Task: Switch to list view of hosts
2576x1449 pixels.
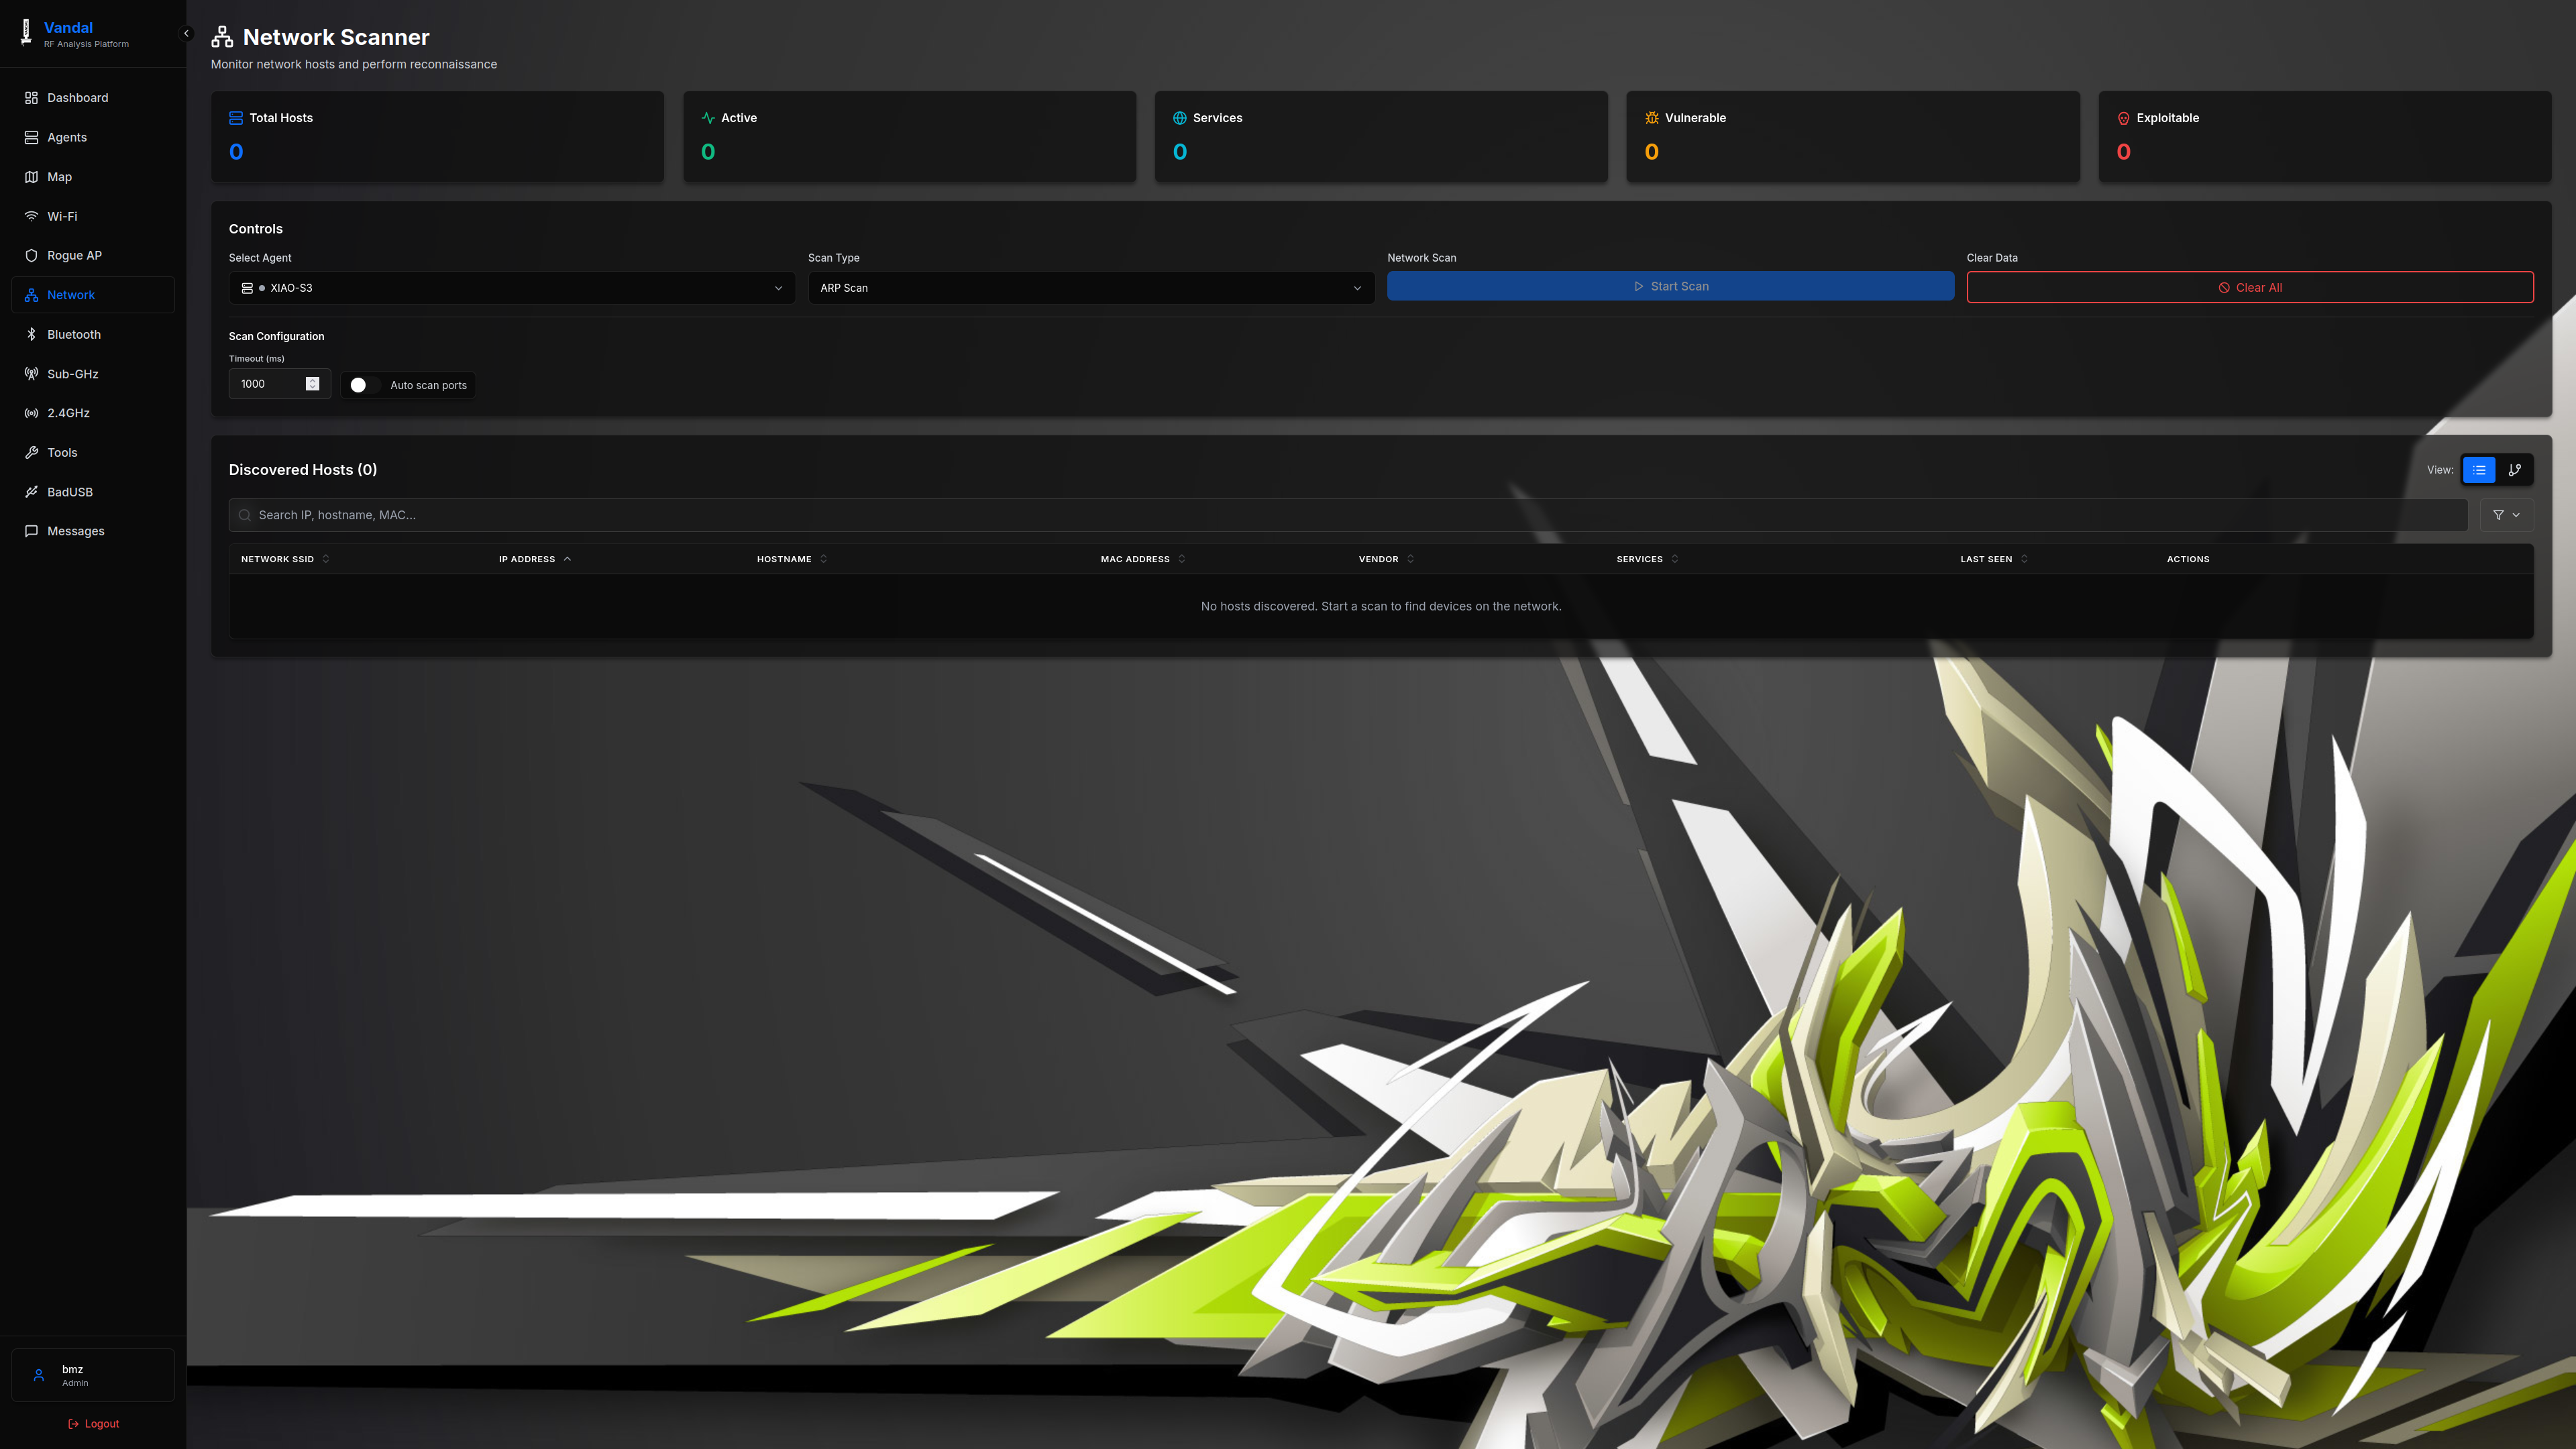Action: (2479, 470)
